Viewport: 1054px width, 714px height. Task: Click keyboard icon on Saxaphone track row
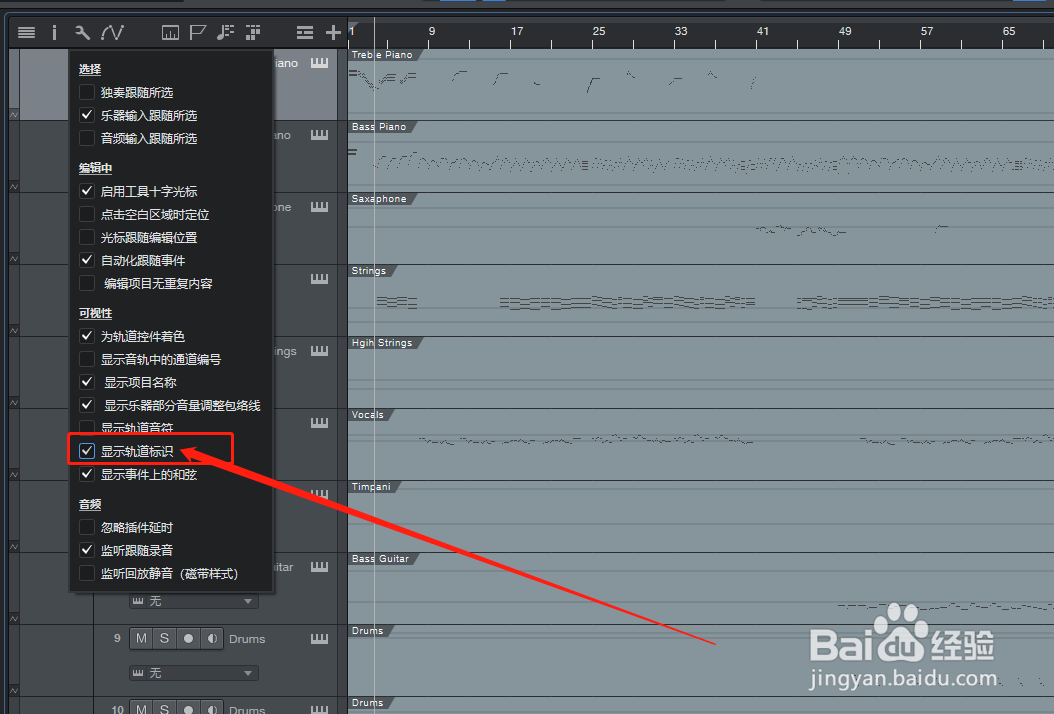click(x=319, y=207)
